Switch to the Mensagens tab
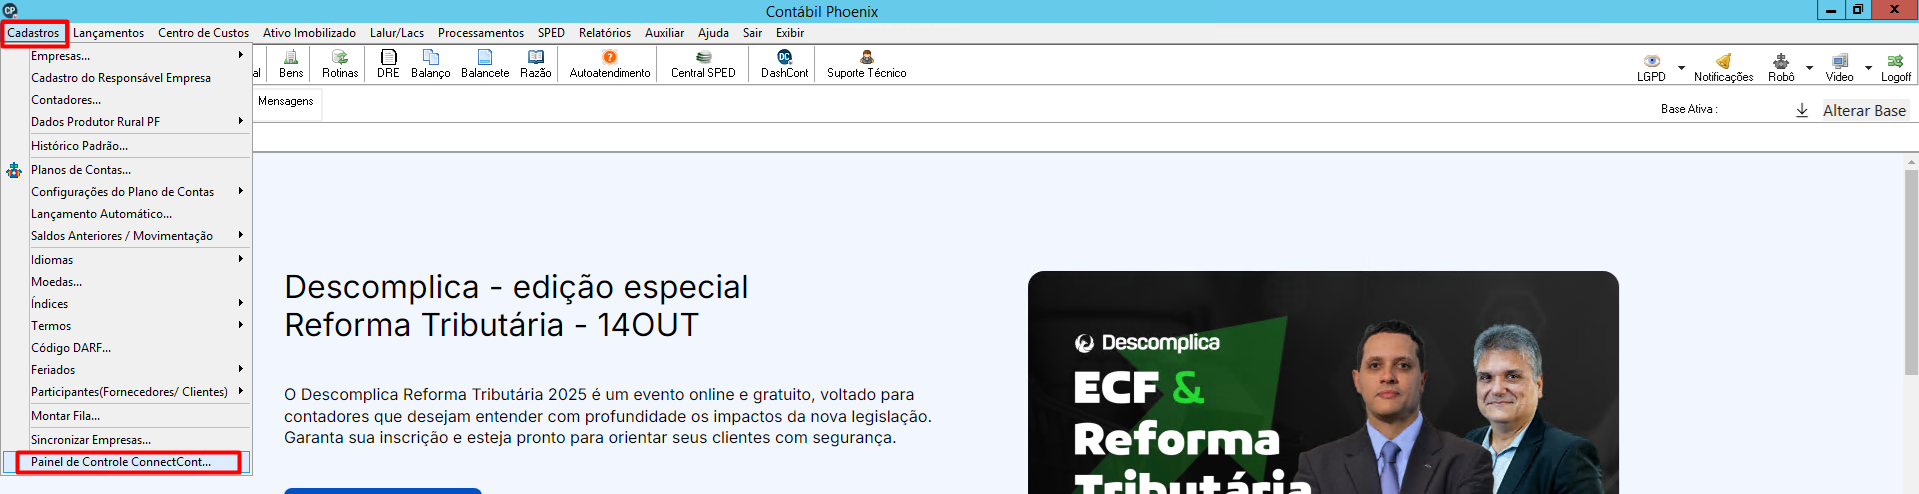Viewport: 1919px width, 494px height. [286, 102]
